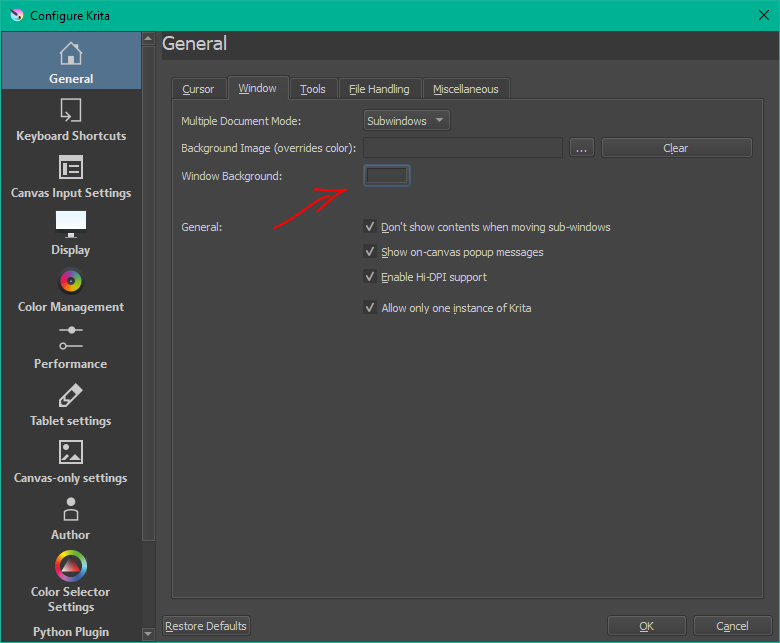The width and height of the screenshot is (780, 643).
Task: Click the Restore Defaults button
Action: pyautogui.click(x=206, y=626)
